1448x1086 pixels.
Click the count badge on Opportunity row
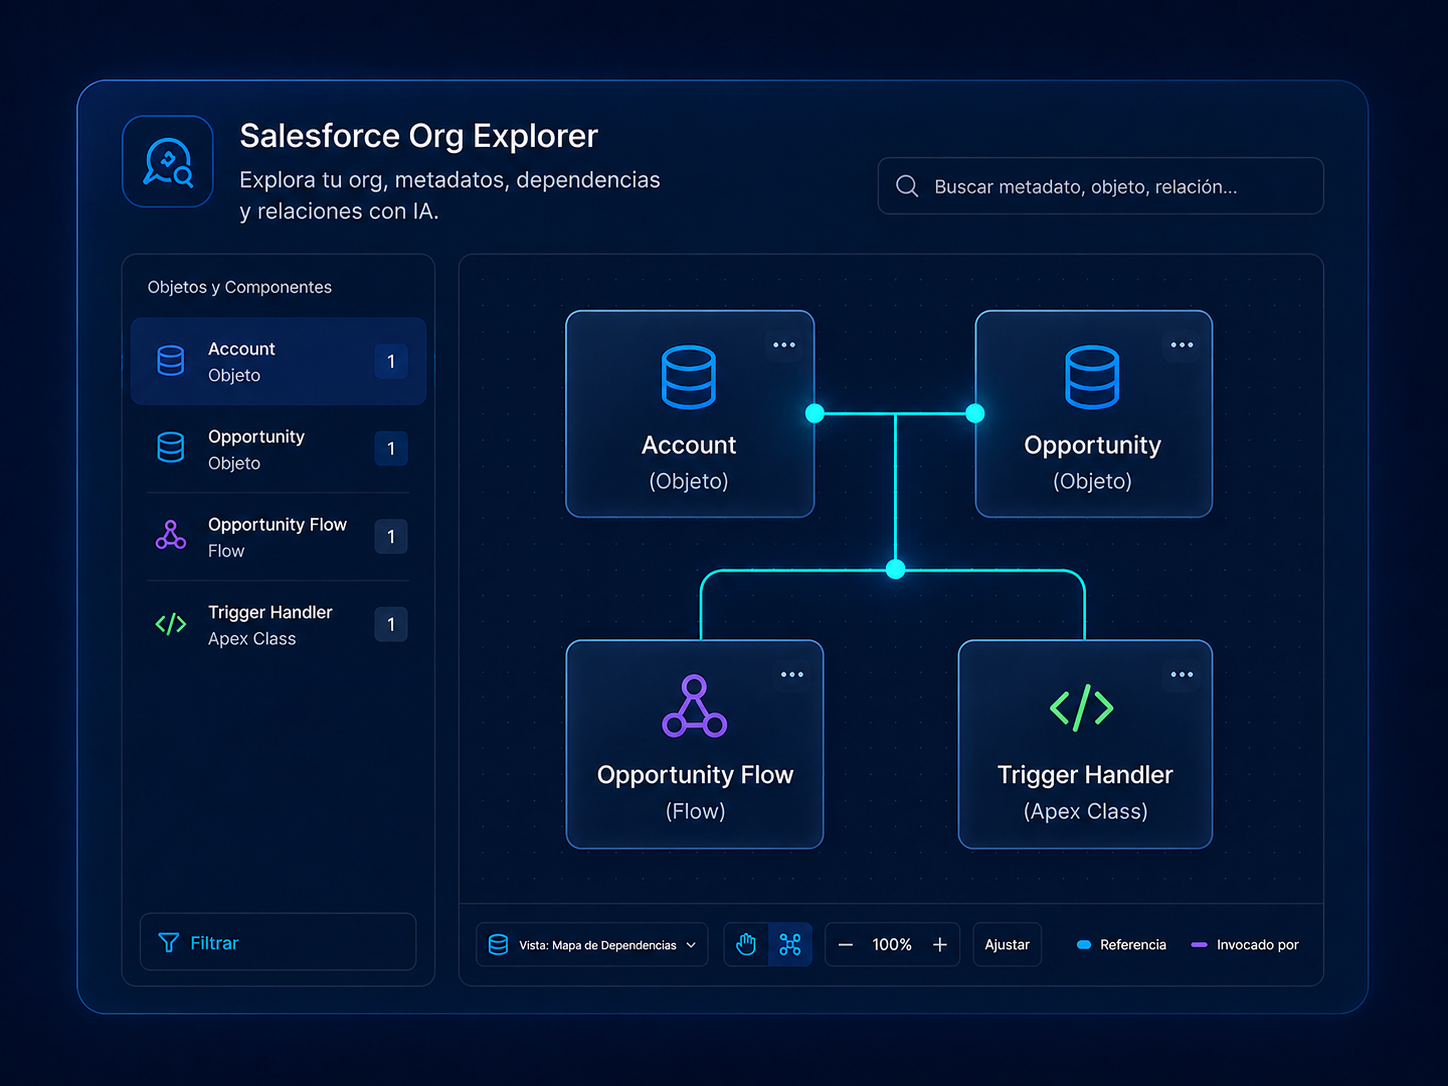391,449
